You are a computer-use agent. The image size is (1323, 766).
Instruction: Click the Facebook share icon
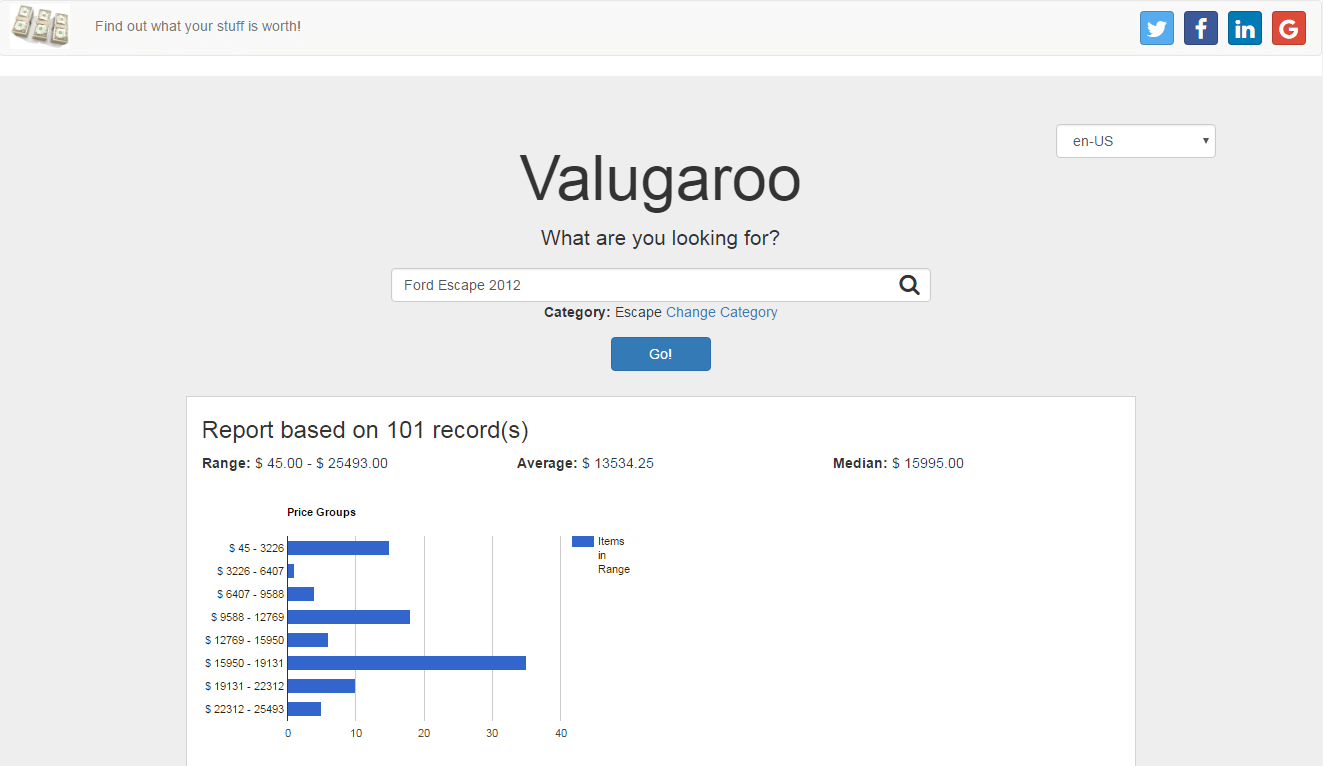1201,28
